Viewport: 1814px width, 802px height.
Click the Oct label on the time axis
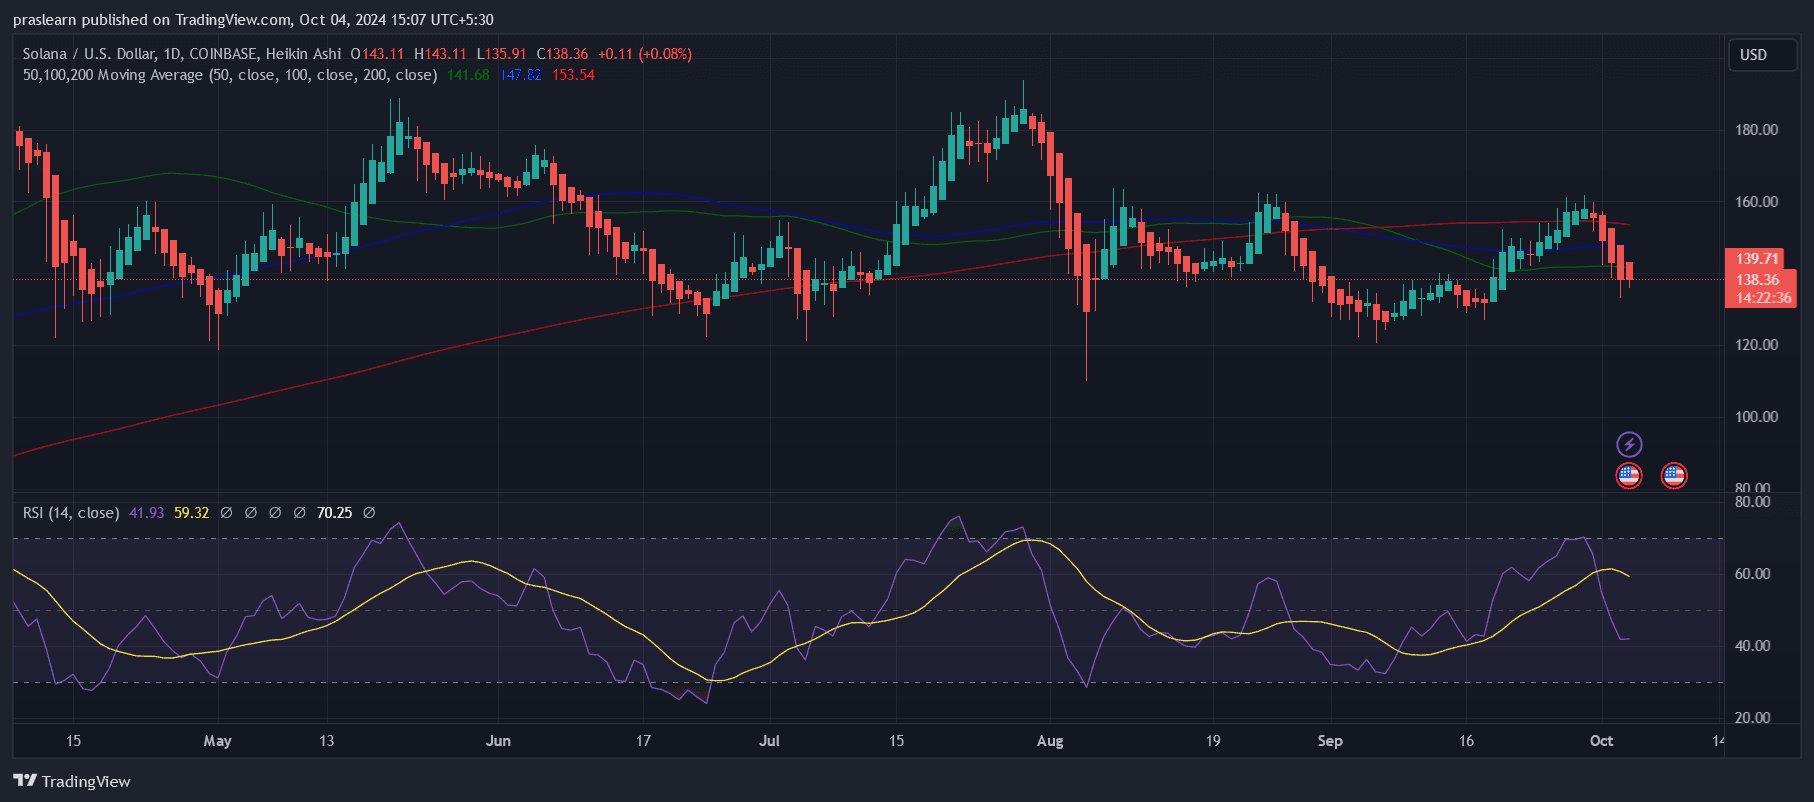tap(1601, 741)
